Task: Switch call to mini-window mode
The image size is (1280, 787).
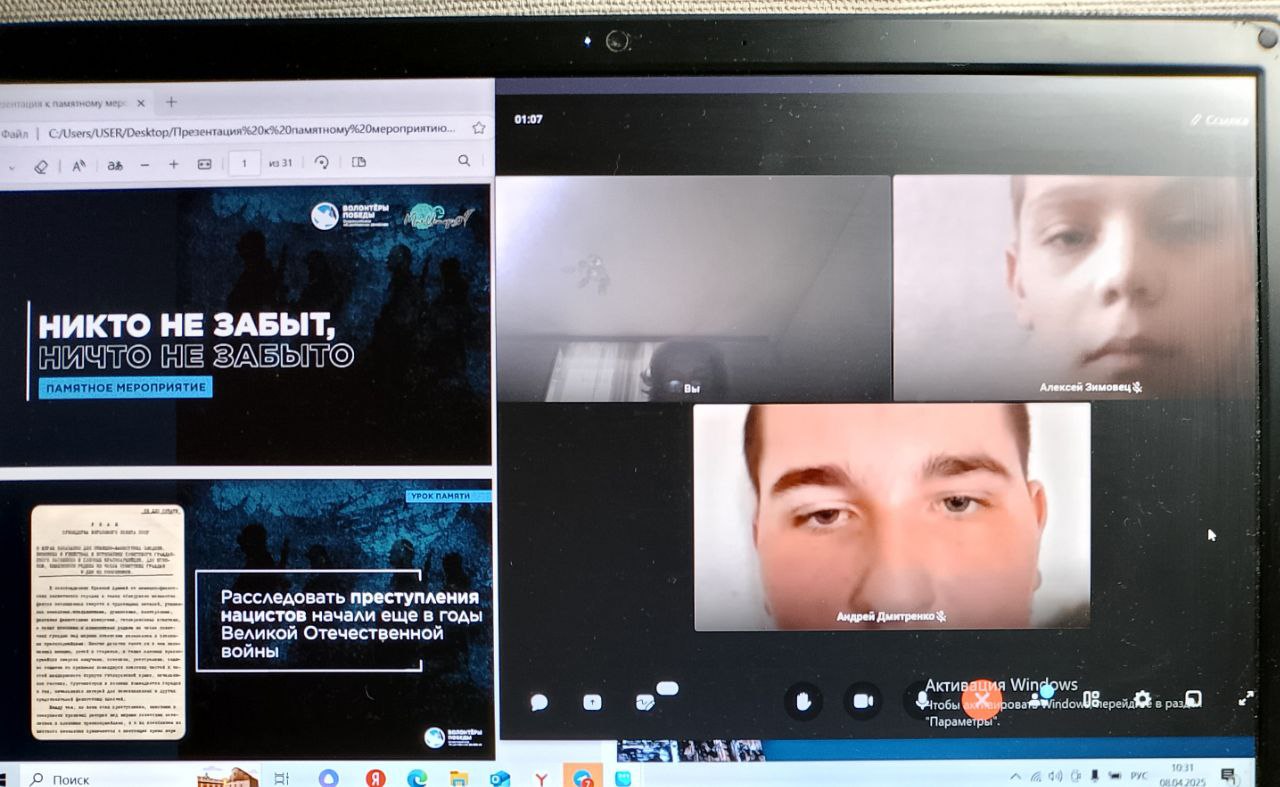Action: pyautogui.click(x=1193, y=699)
